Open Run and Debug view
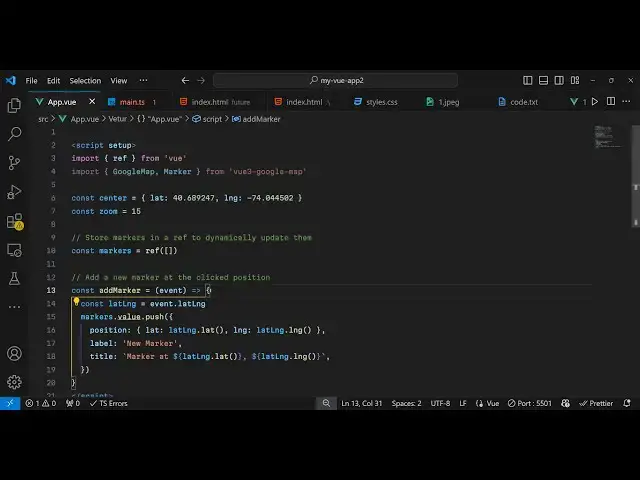The width and height of the screenshot is (640, 480). click(14, 192)
